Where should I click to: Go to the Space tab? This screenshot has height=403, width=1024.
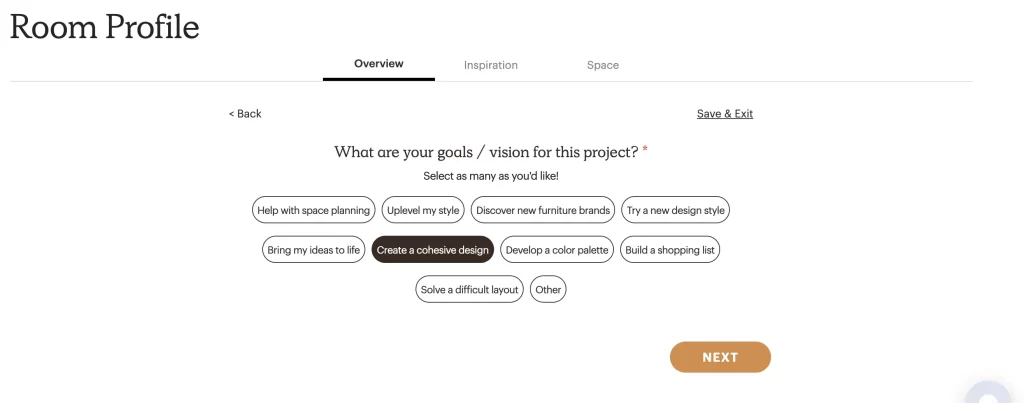coord(603,65)
